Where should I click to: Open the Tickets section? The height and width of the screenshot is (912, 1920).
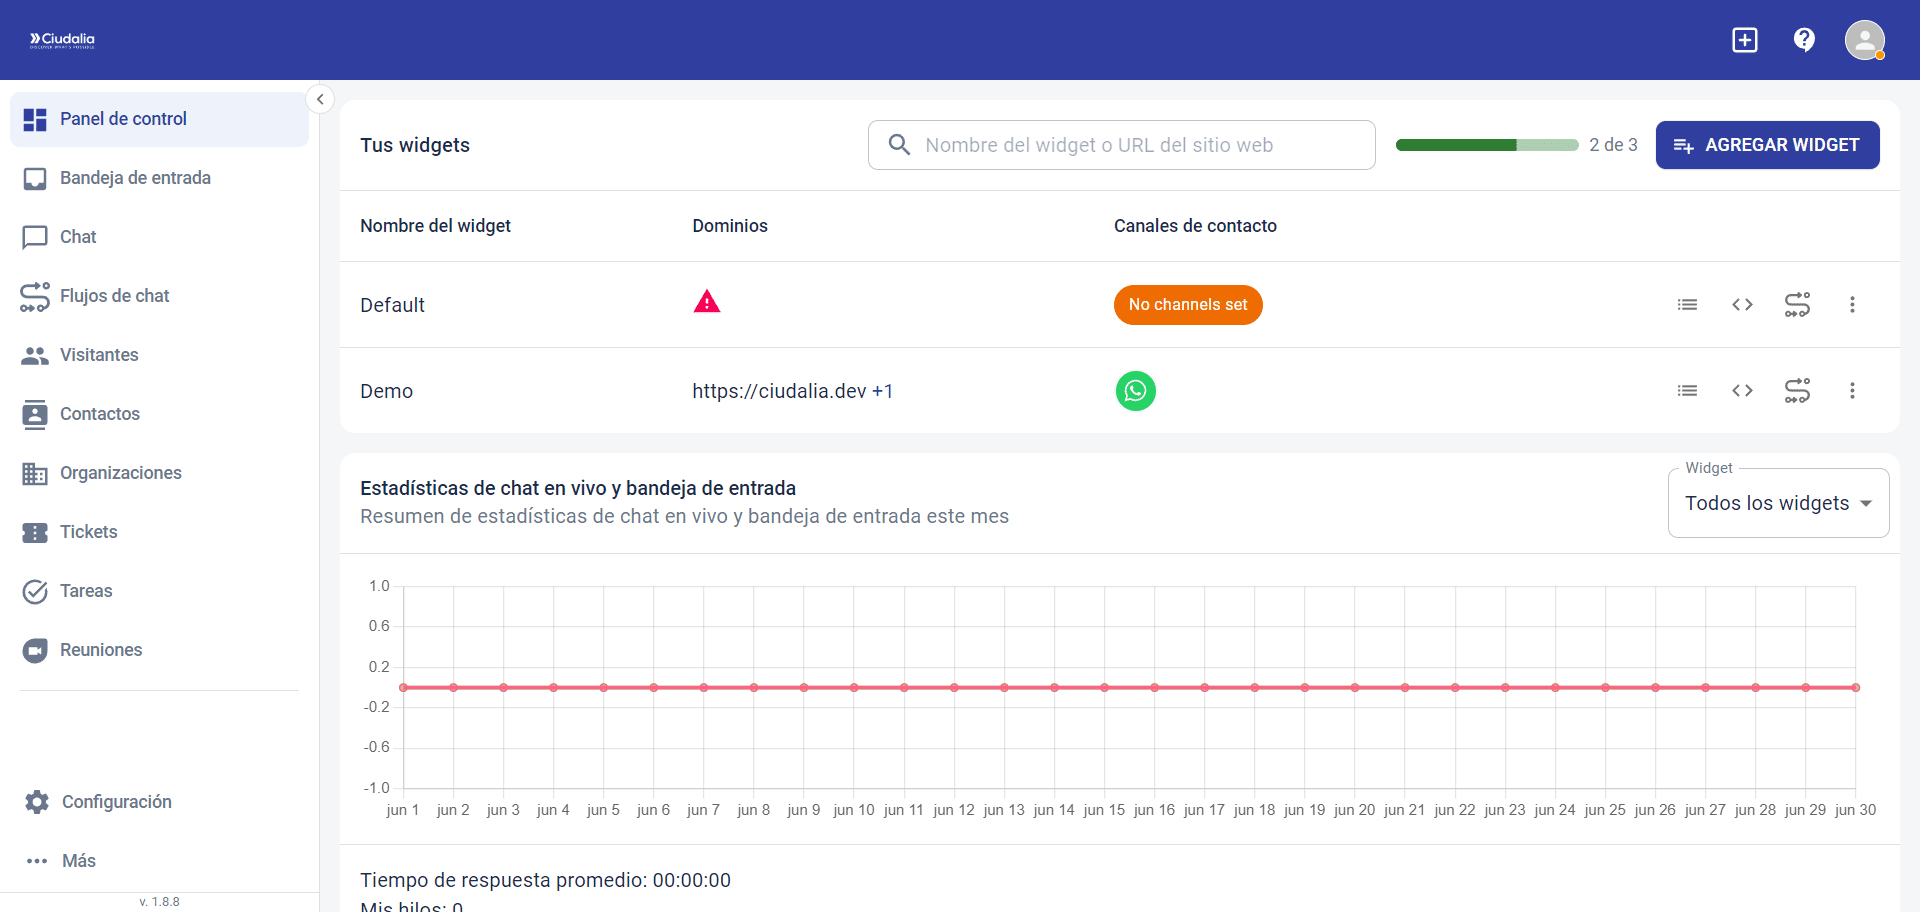pyautogui.click(x=89, y=532)
